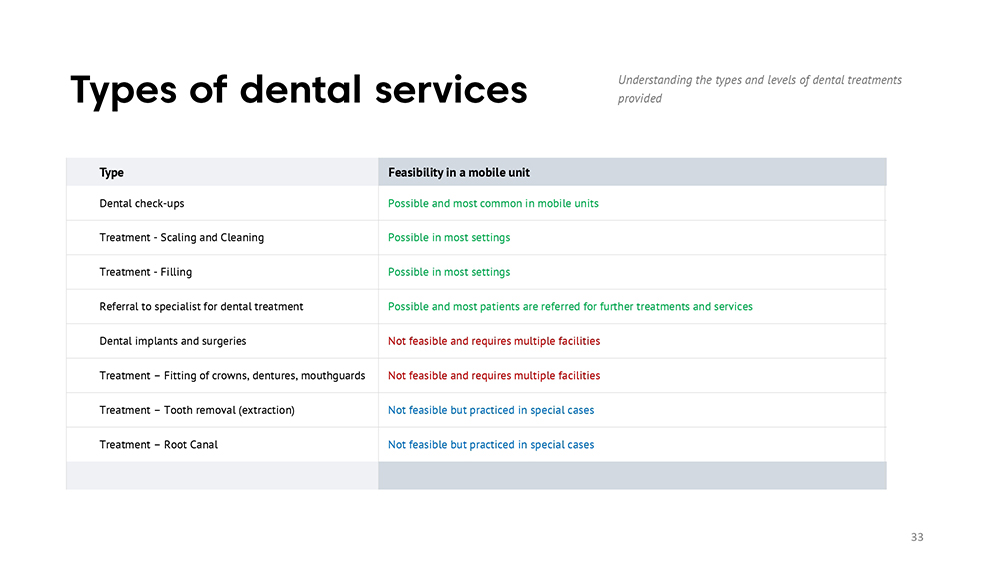
Task: Select the crowns, dentures, mouthguards row label
Action: [232, 376]
